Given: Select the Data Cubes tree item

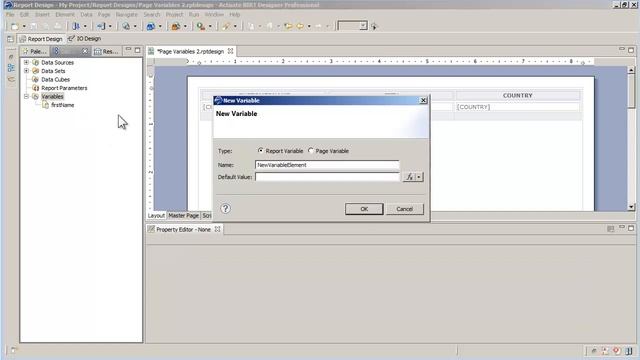Looking at the screenshot, I should [x=56, y=80].
